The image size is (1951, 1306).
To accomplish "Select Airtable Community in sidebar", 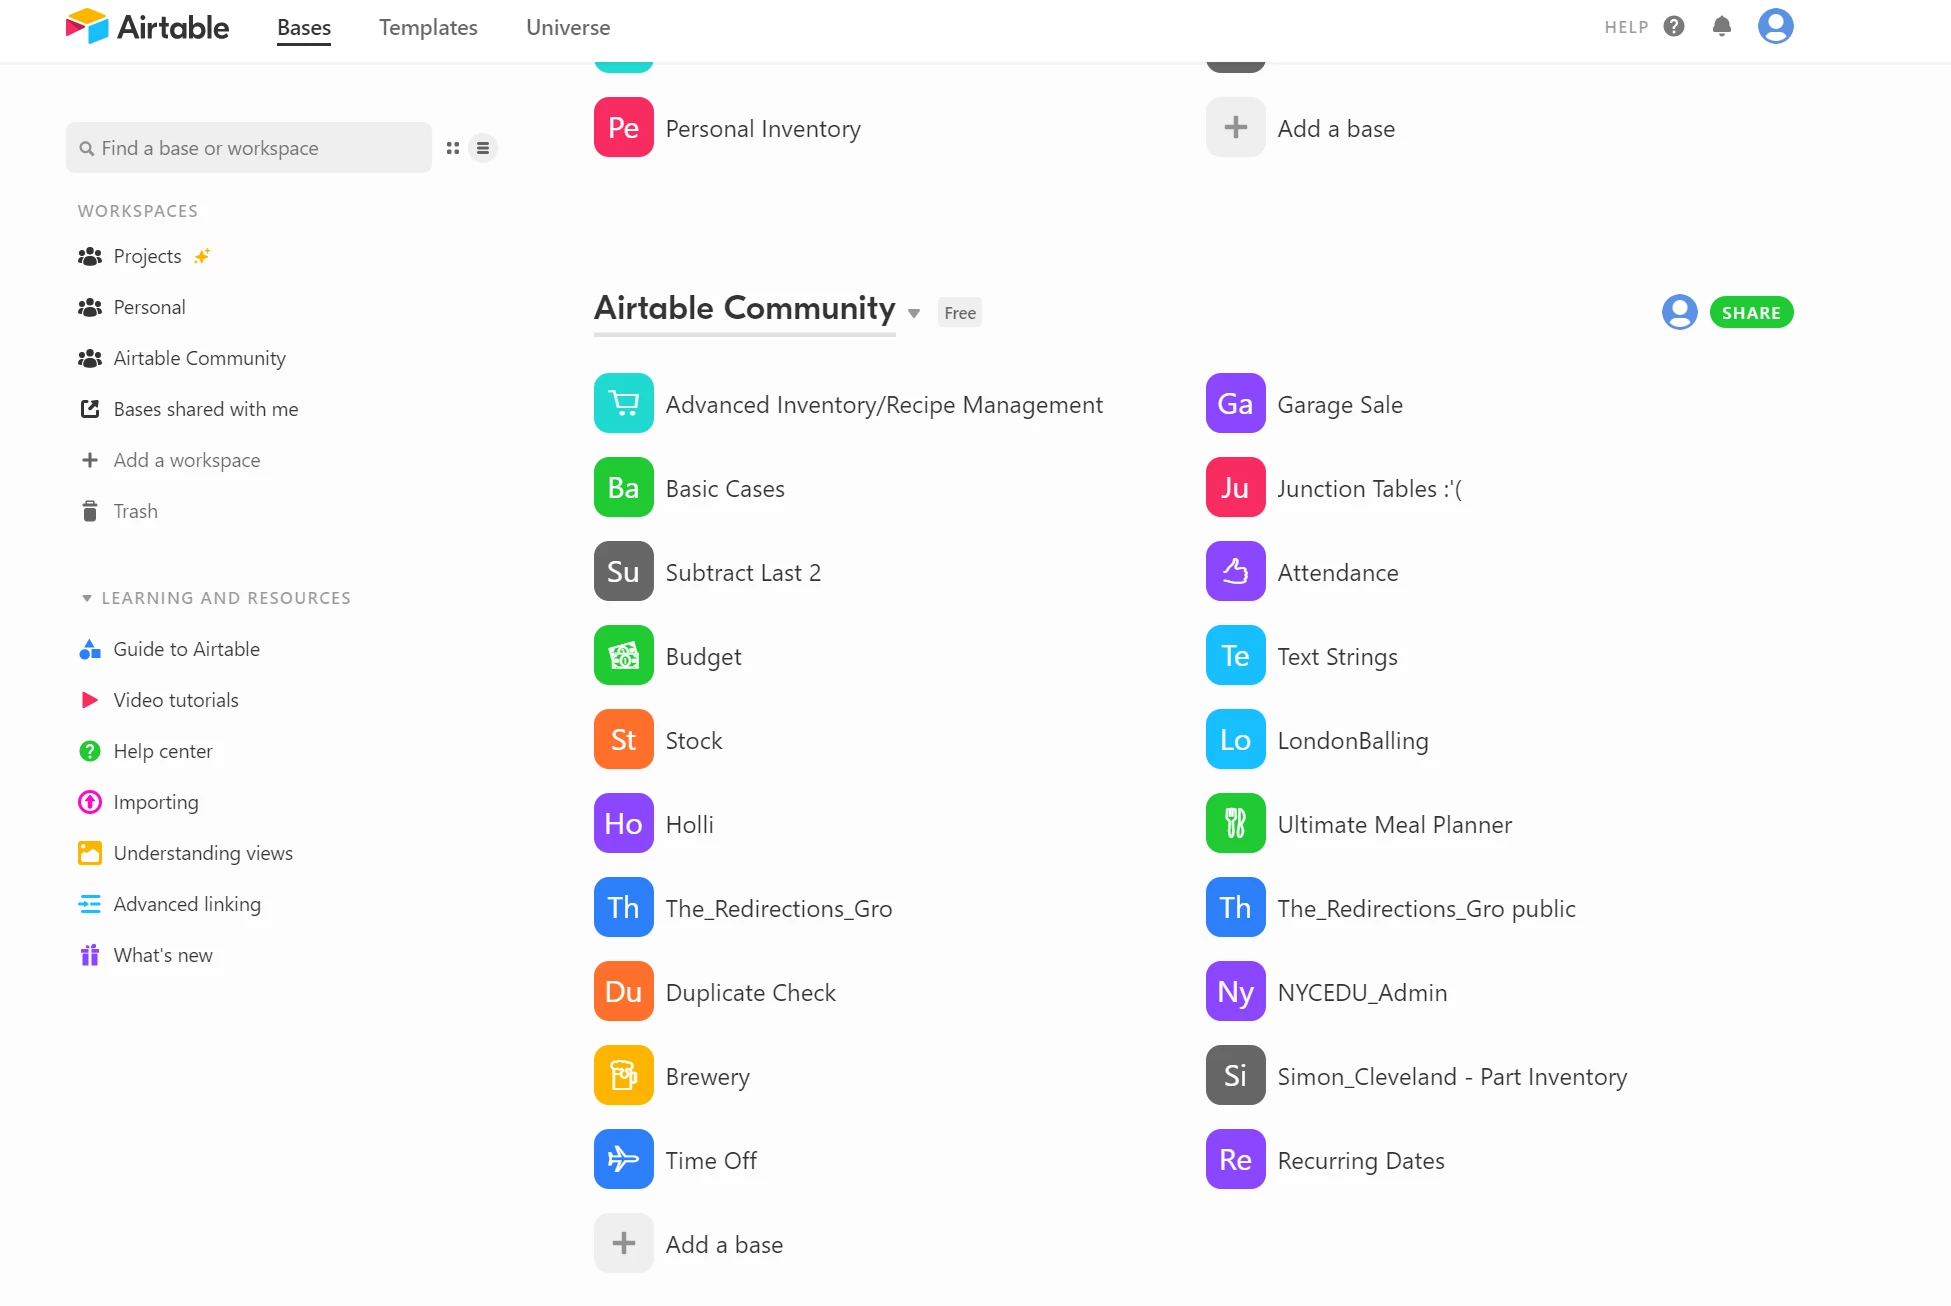I will [199, 358].
